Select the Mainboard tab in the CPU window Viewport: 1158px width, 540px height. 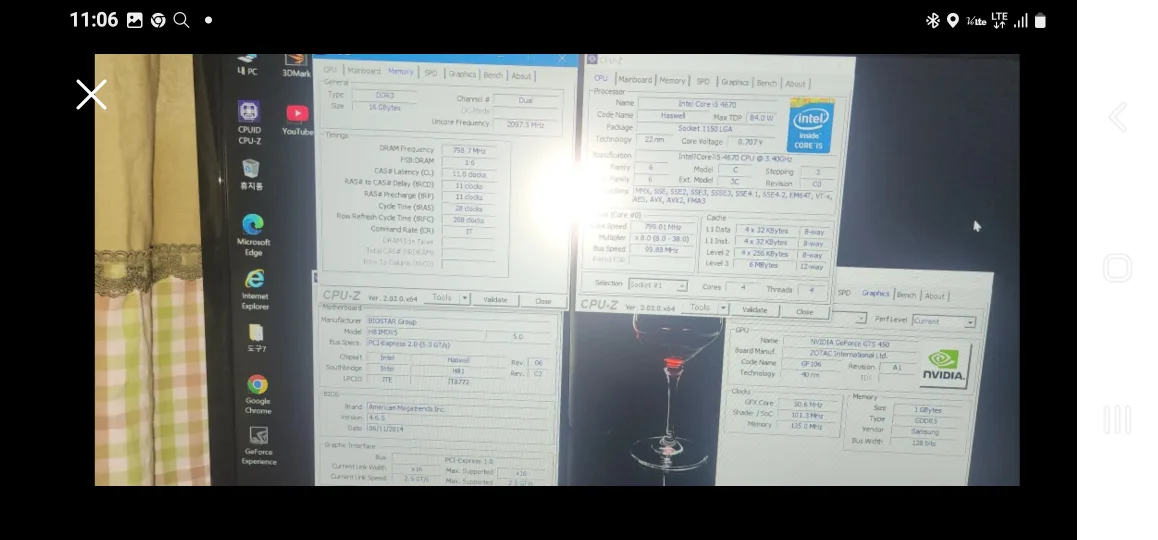[x=634, y=80]
